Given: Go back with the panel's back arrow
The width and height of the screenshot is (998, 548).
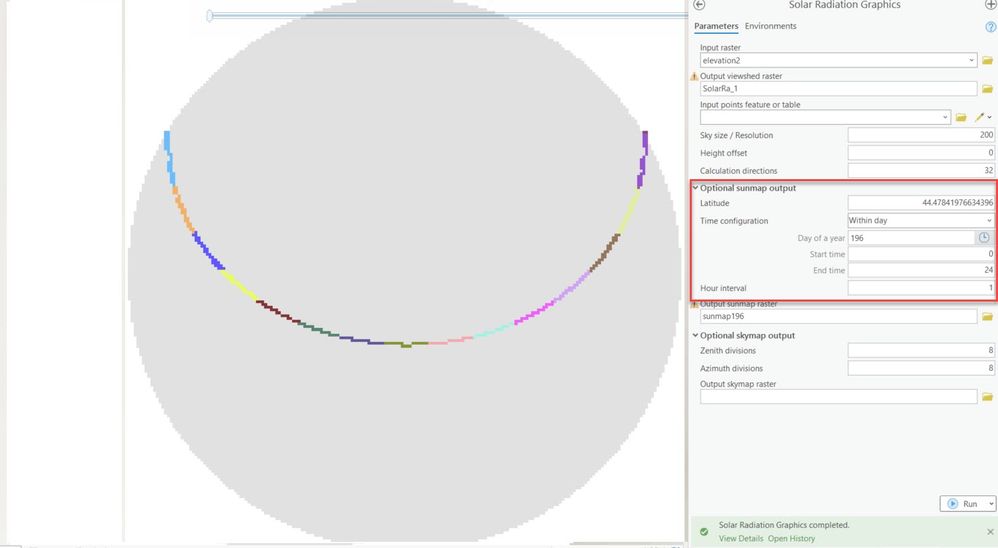Looking at the screenshot, I should coord(699,4).
